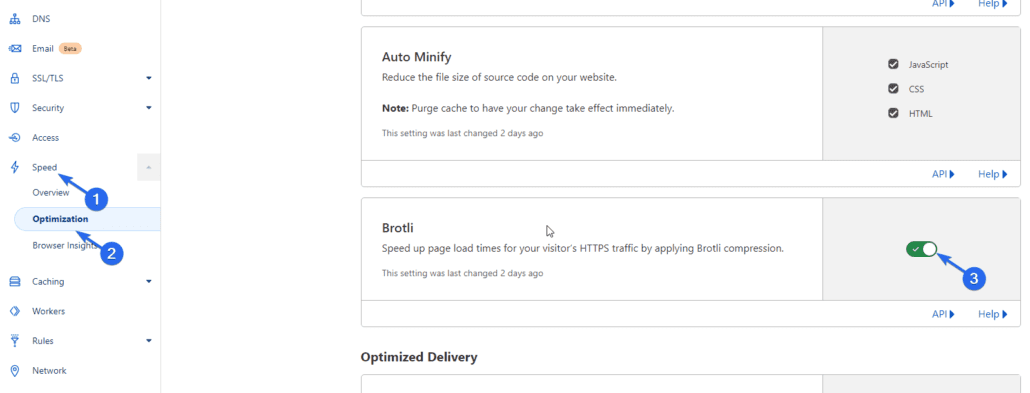Click the Workers diamond icon
Image resolution: width=1030 pixels, height=393 pixels.
click(x=14, y=311)
